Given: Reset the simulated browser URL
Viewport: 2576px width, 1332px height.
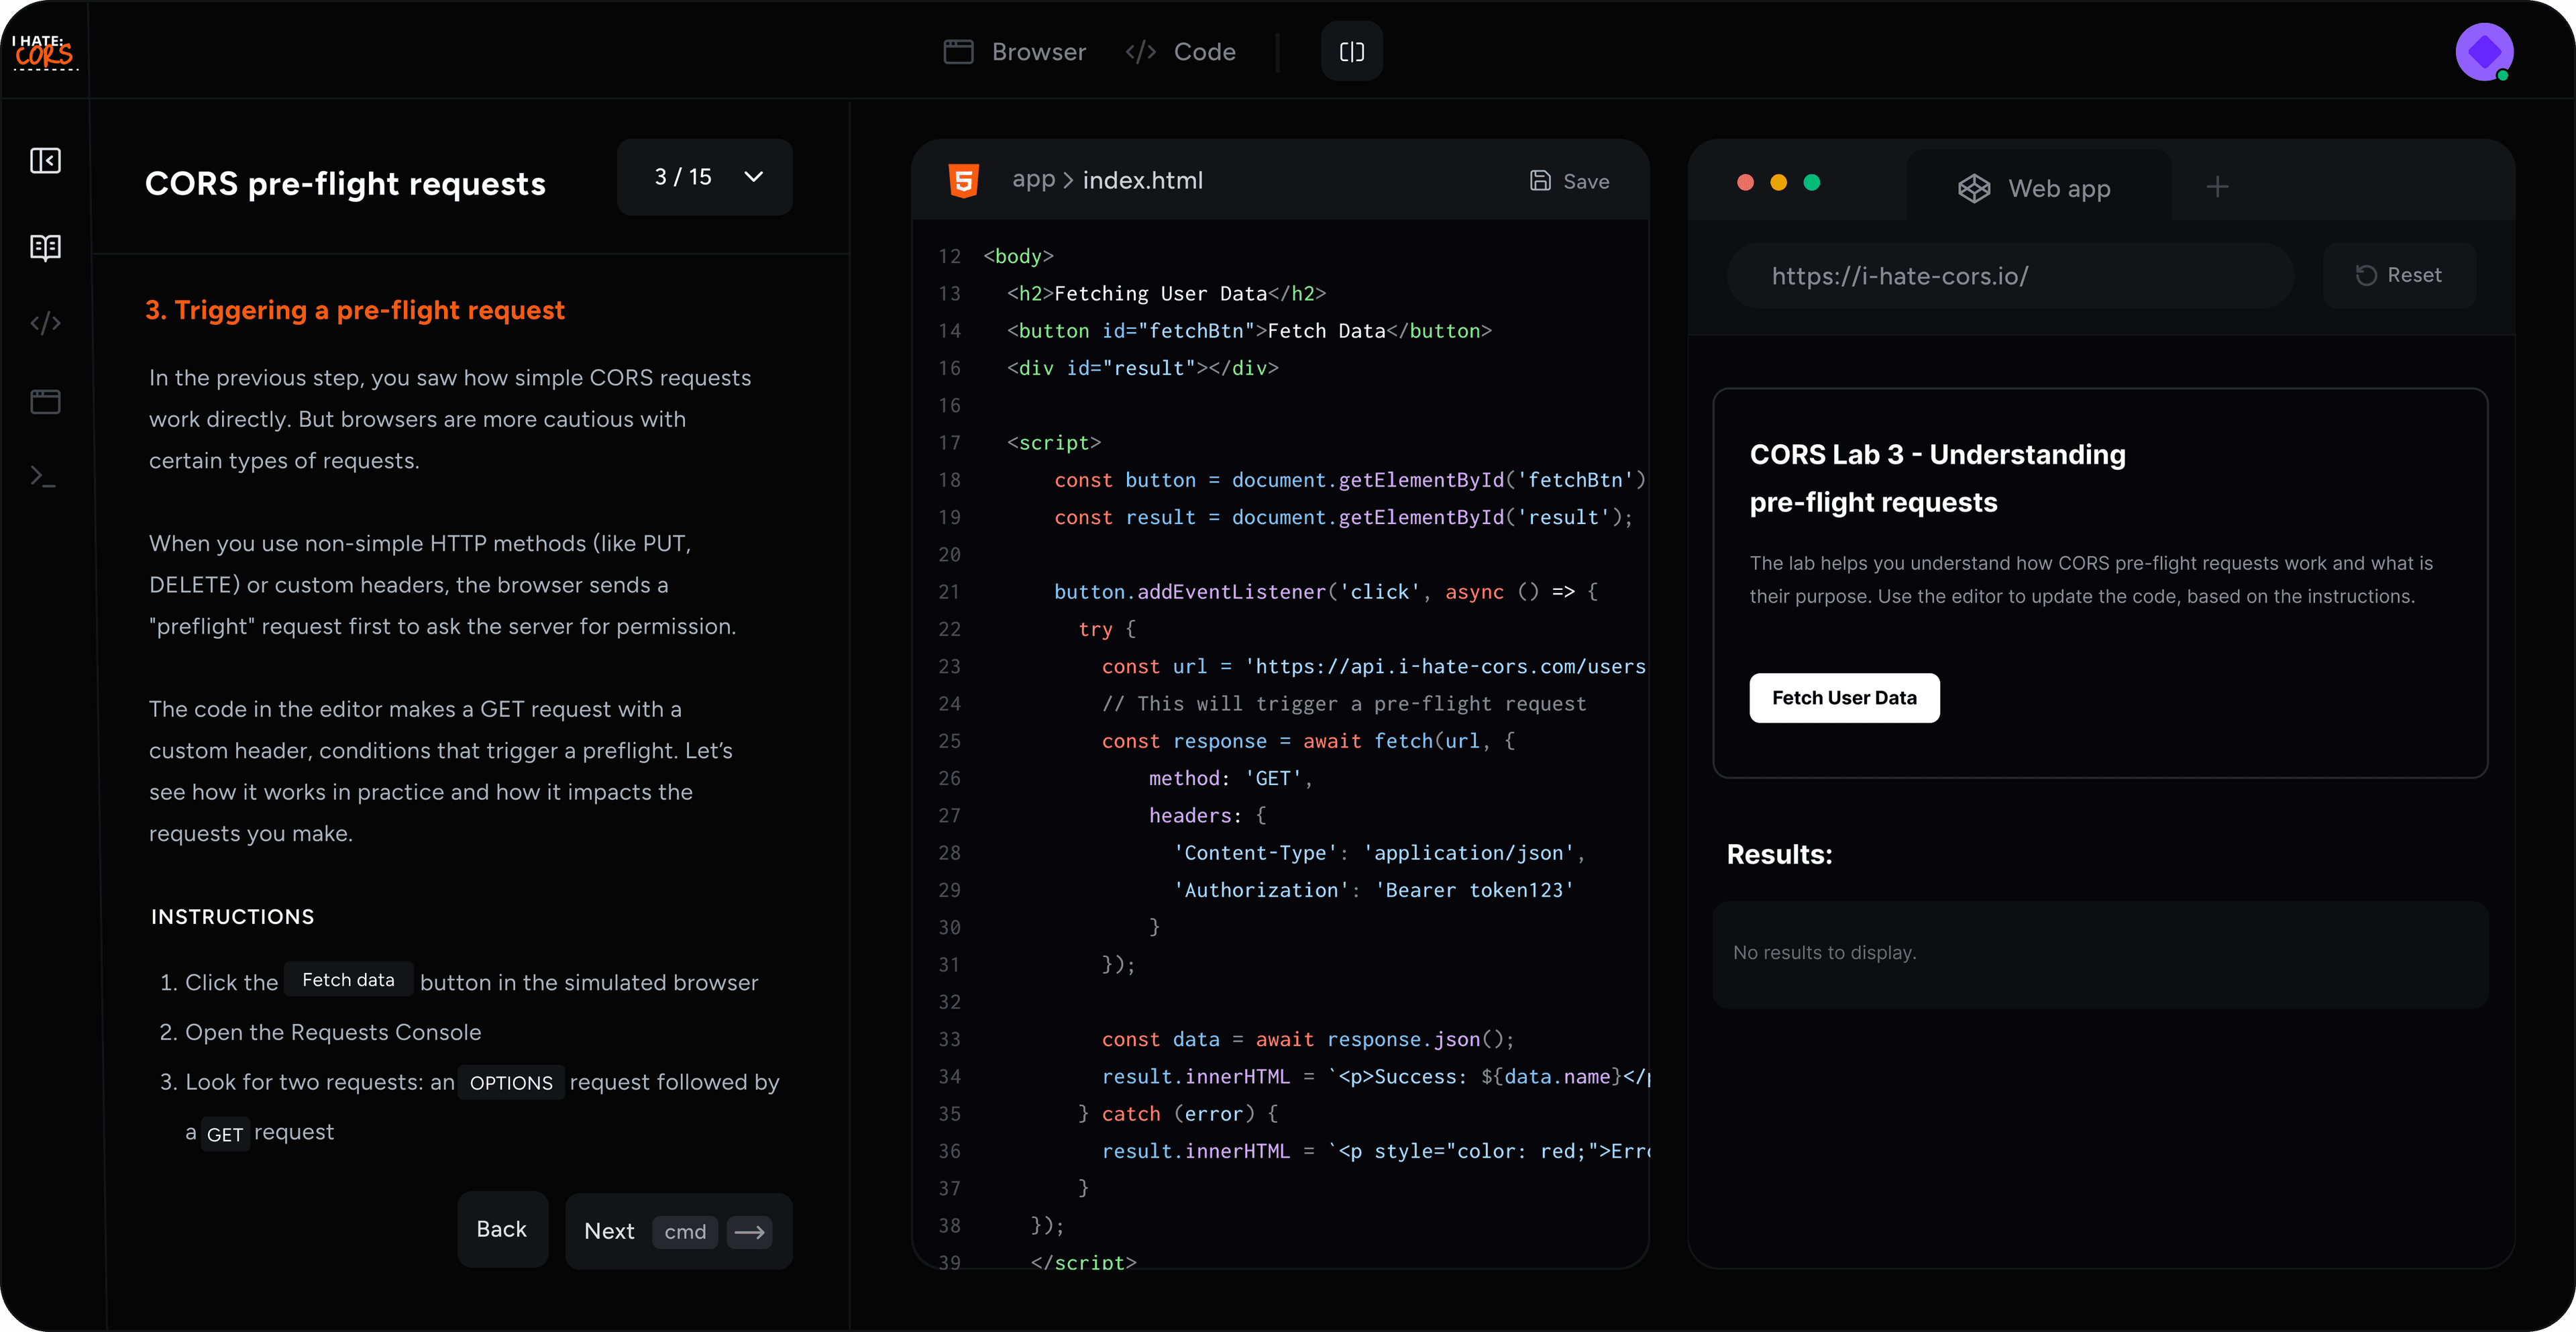Looking at the screenshot, I should coord(2400,275).
